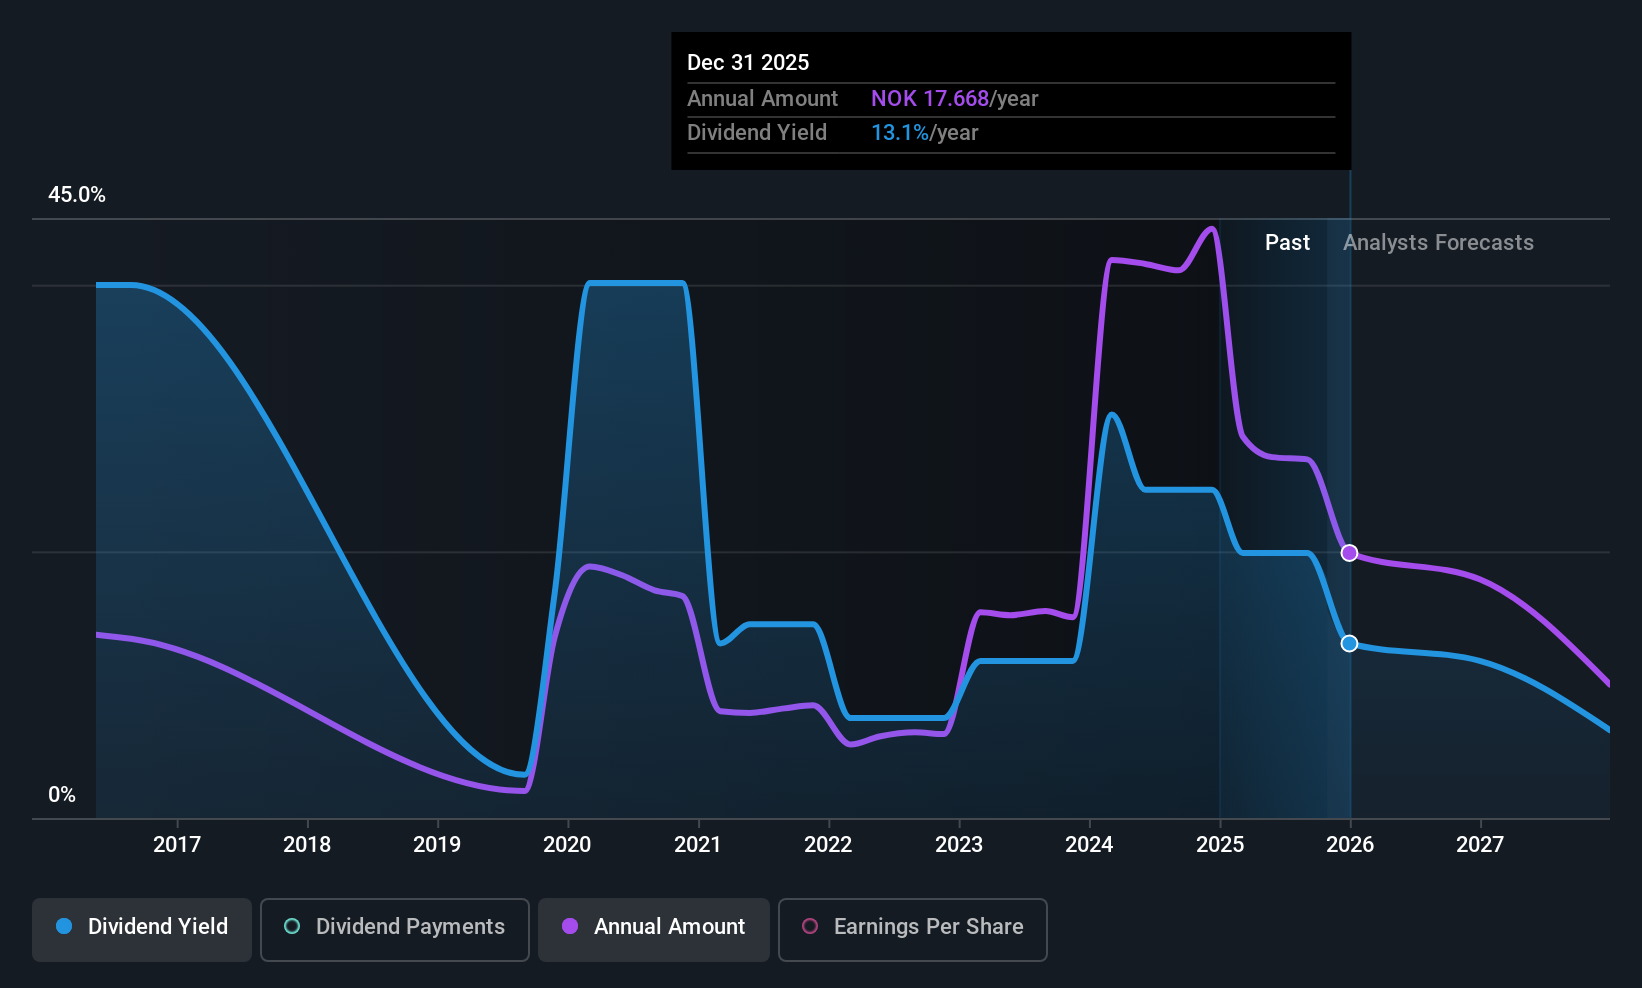Toggle off the Annual Amount line
This screenshot has width=1642, height=988.
(x=653, y=928)
